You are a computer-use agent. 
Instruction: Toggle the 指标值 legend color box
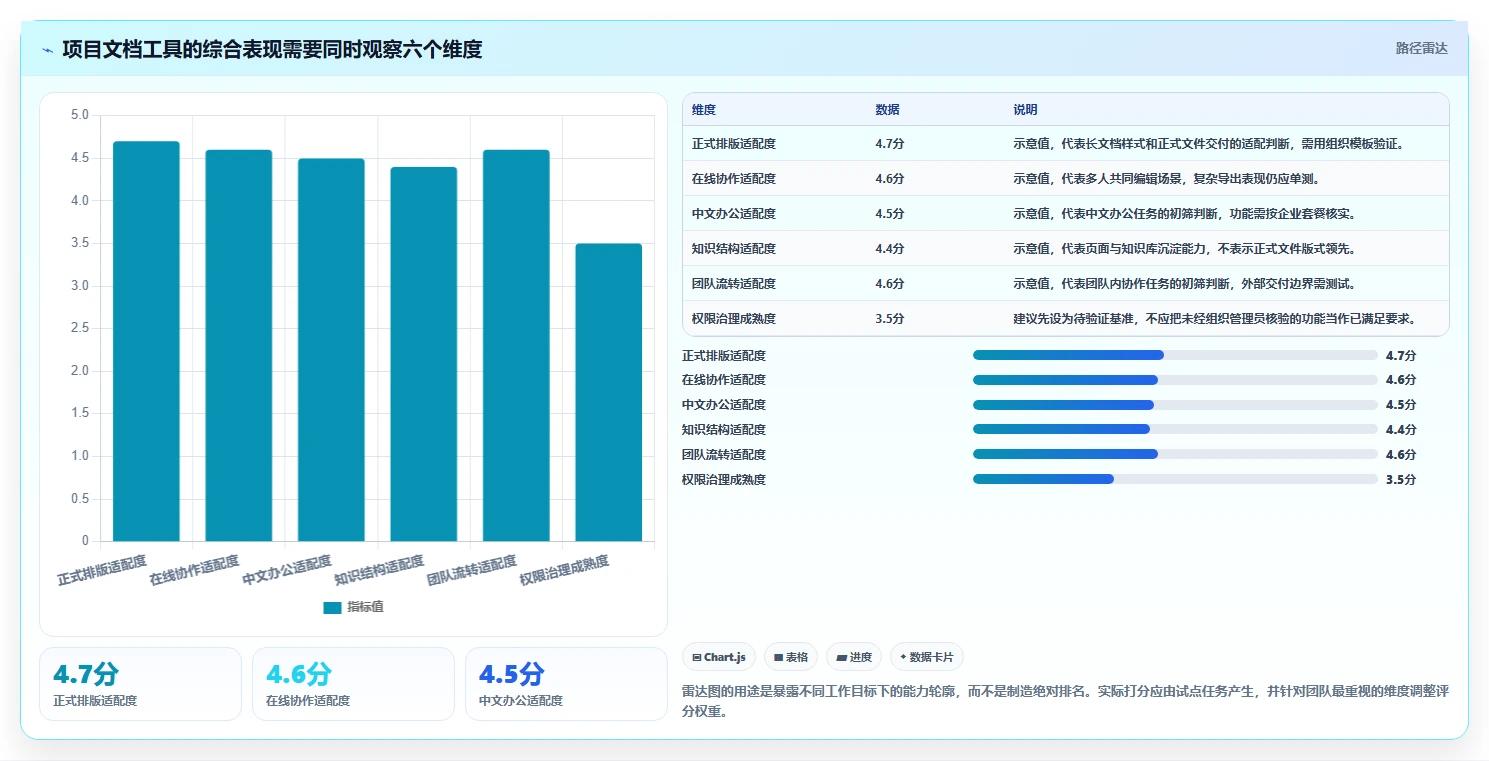332,607
